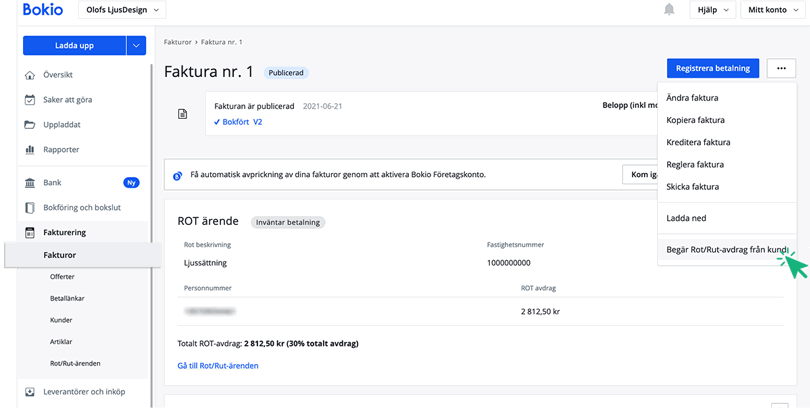Viewport: 810px width, 408px height.
Task: Click the Bokföring och bokslut icon
Action: pos(30,207)
